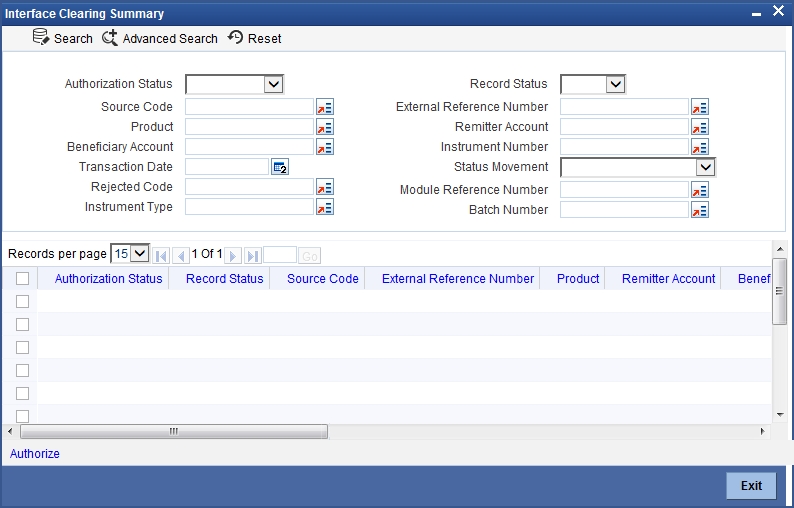The height and width of the screenshot is (508, 794).
Task: Tick the fourth result row checkbox
Action: click(x=22, y=370)
